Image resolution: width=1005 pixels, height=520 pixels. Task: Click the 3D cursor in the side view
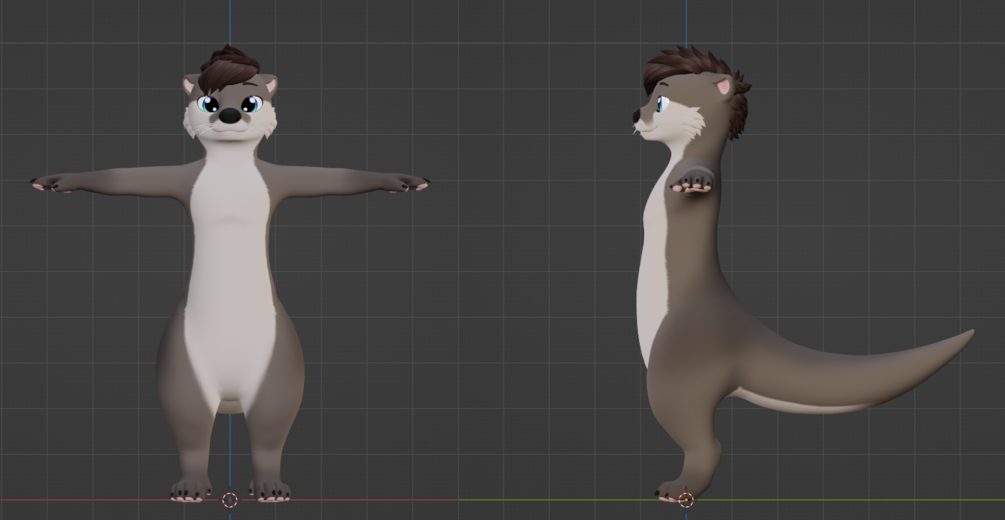click(686, 500)
